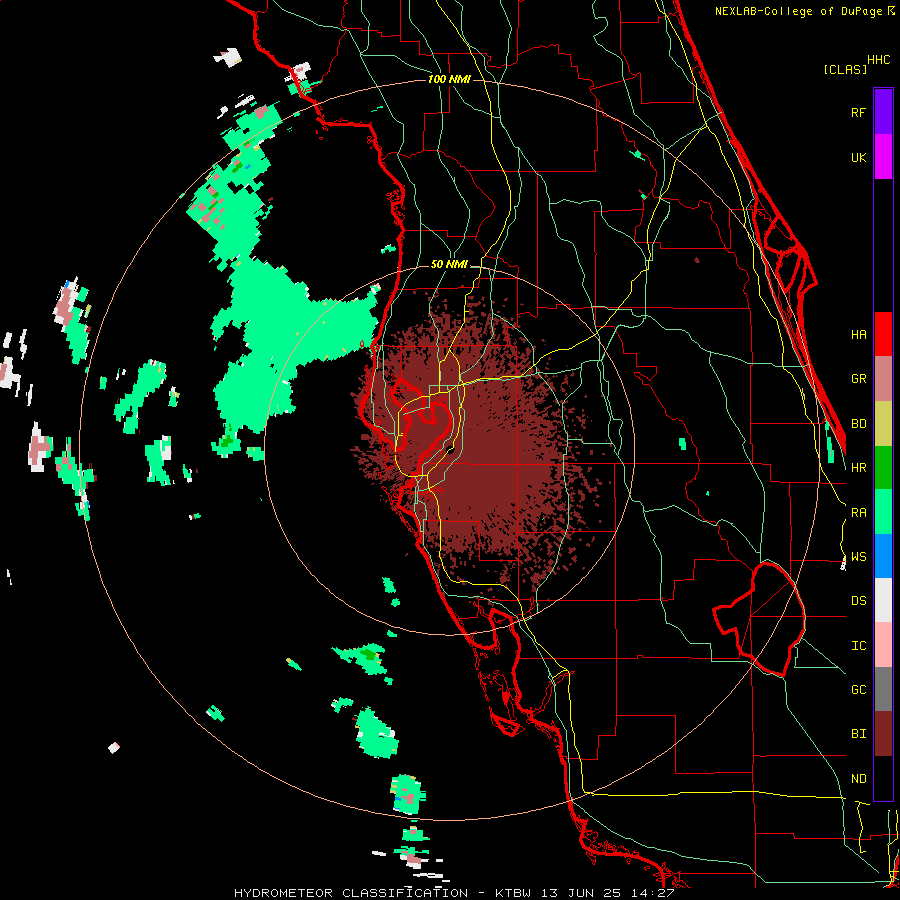Viewport: 900px width, 900px height.
Task: Select the 'DS' legend label
Action: [858, 601]
